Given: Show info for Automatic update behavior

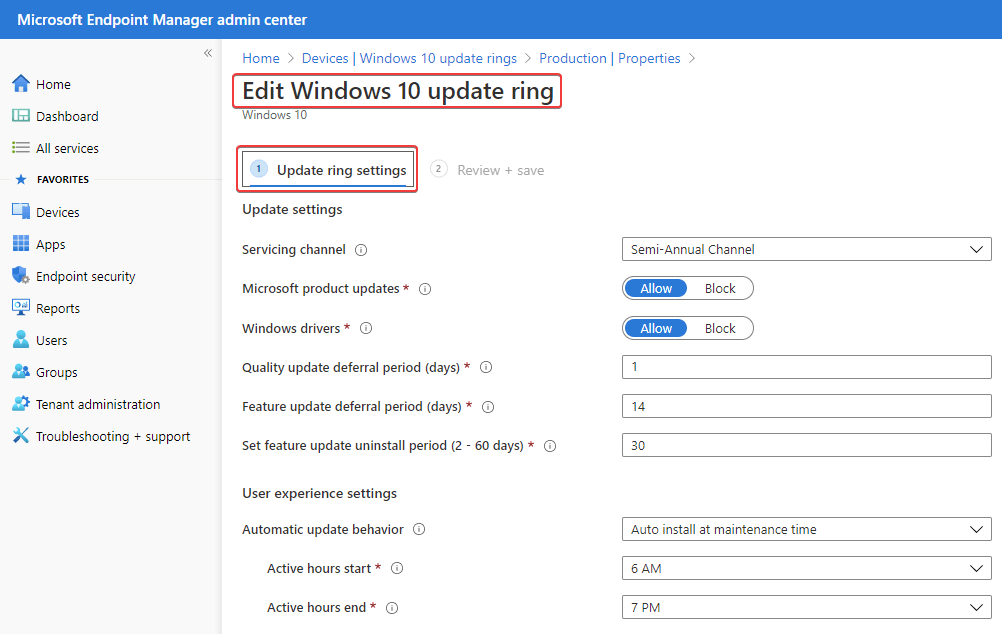Looking at the screenshot, I should [419, 529].
